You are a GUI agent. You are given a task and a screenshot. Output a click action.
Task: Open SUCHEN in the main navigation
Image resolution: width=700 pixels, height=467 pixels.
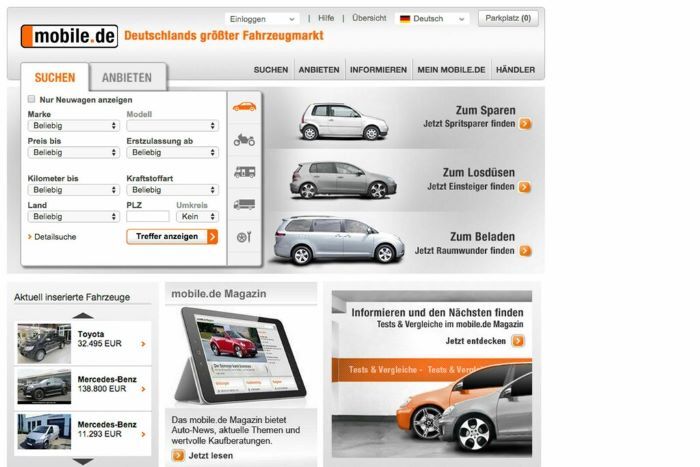(271, 70)
